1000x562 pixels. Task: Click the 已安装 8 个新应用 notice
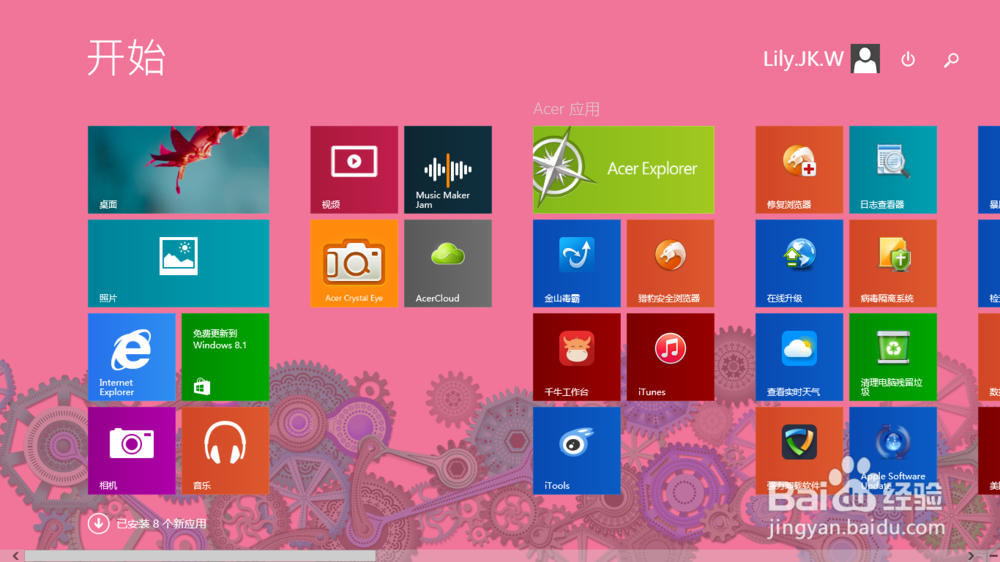[161, 524]
